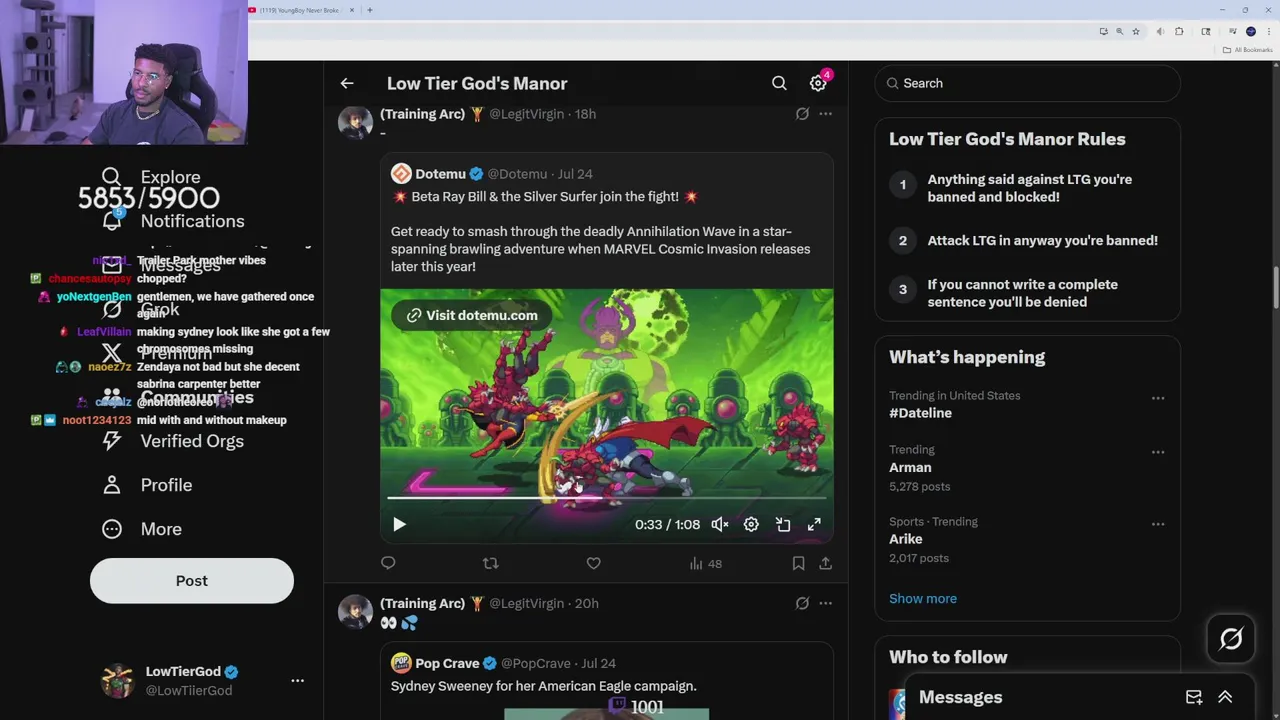Open Chrome three-dot menu
The height and width of the screenshot is (720, 1280).
1269,32
